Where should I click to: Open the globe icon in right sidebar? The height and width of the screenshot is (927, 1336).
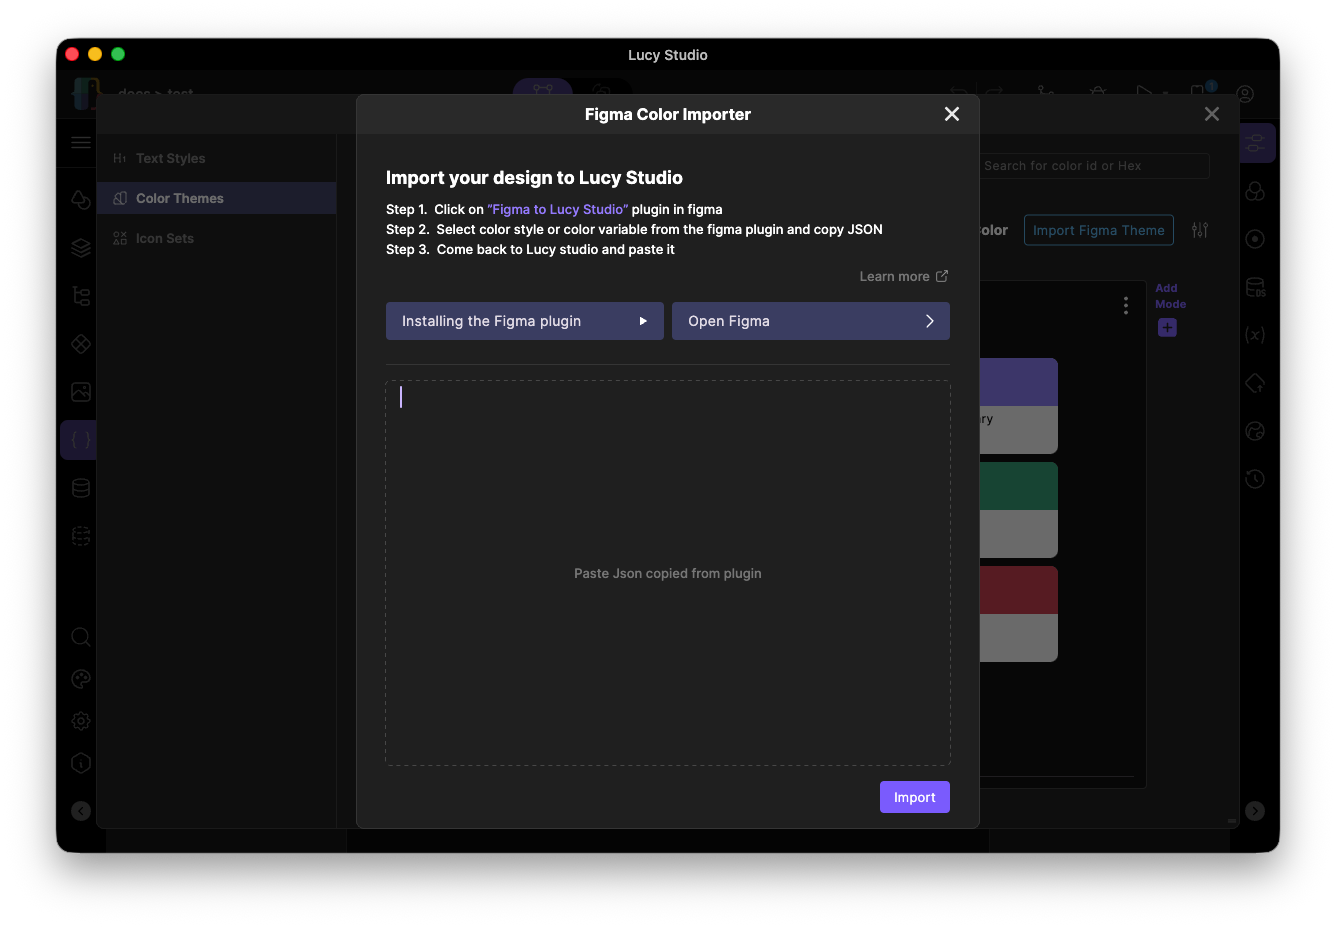1255,431
